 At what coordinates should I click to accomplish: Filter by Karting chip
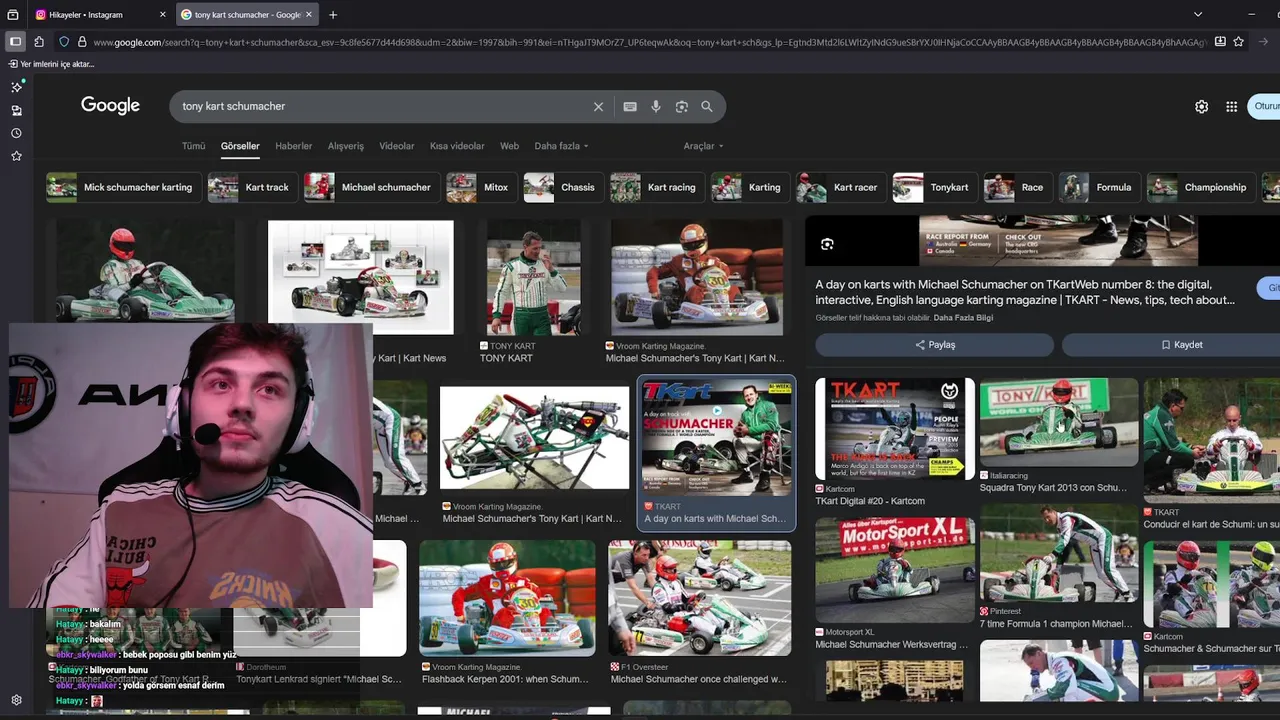point(750,187)
